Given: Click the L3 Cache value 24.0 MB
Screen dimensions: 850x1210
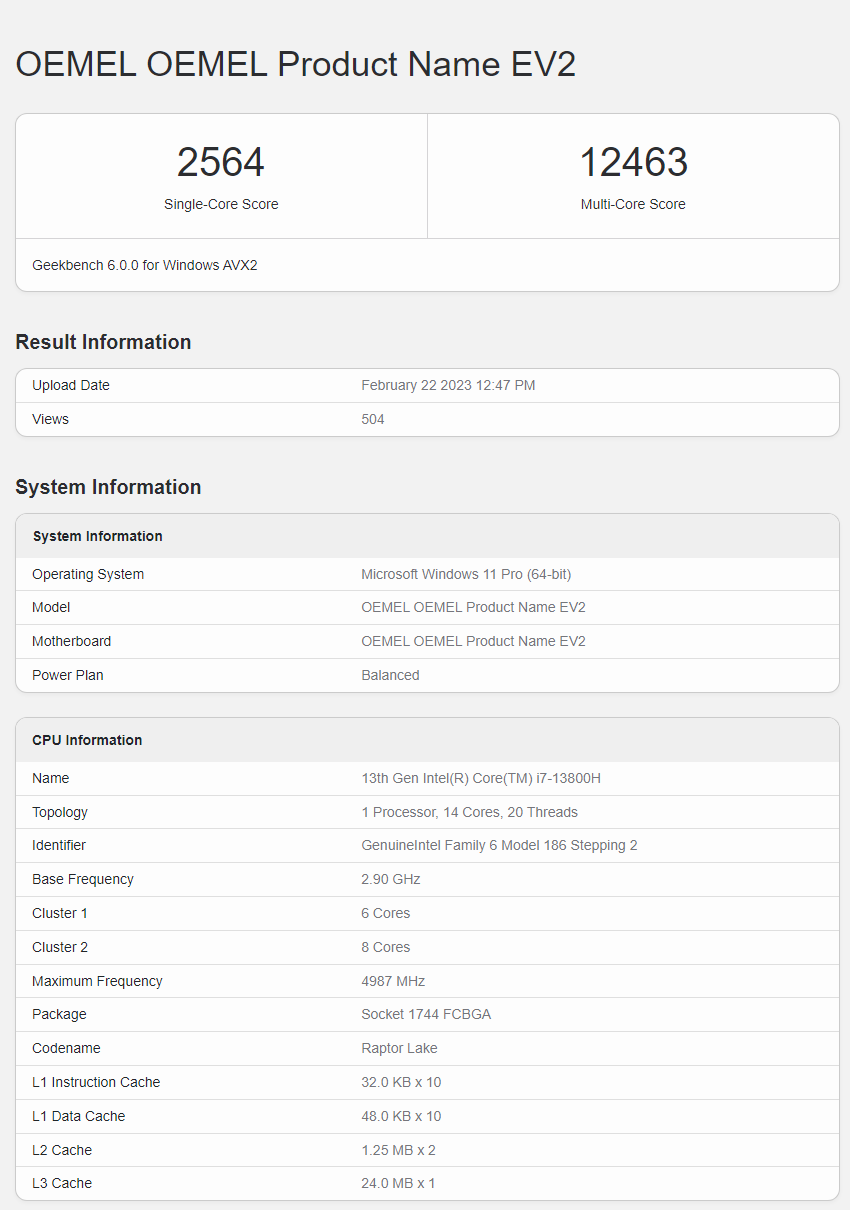Looking at the screenshot, I should [398, 1184].
